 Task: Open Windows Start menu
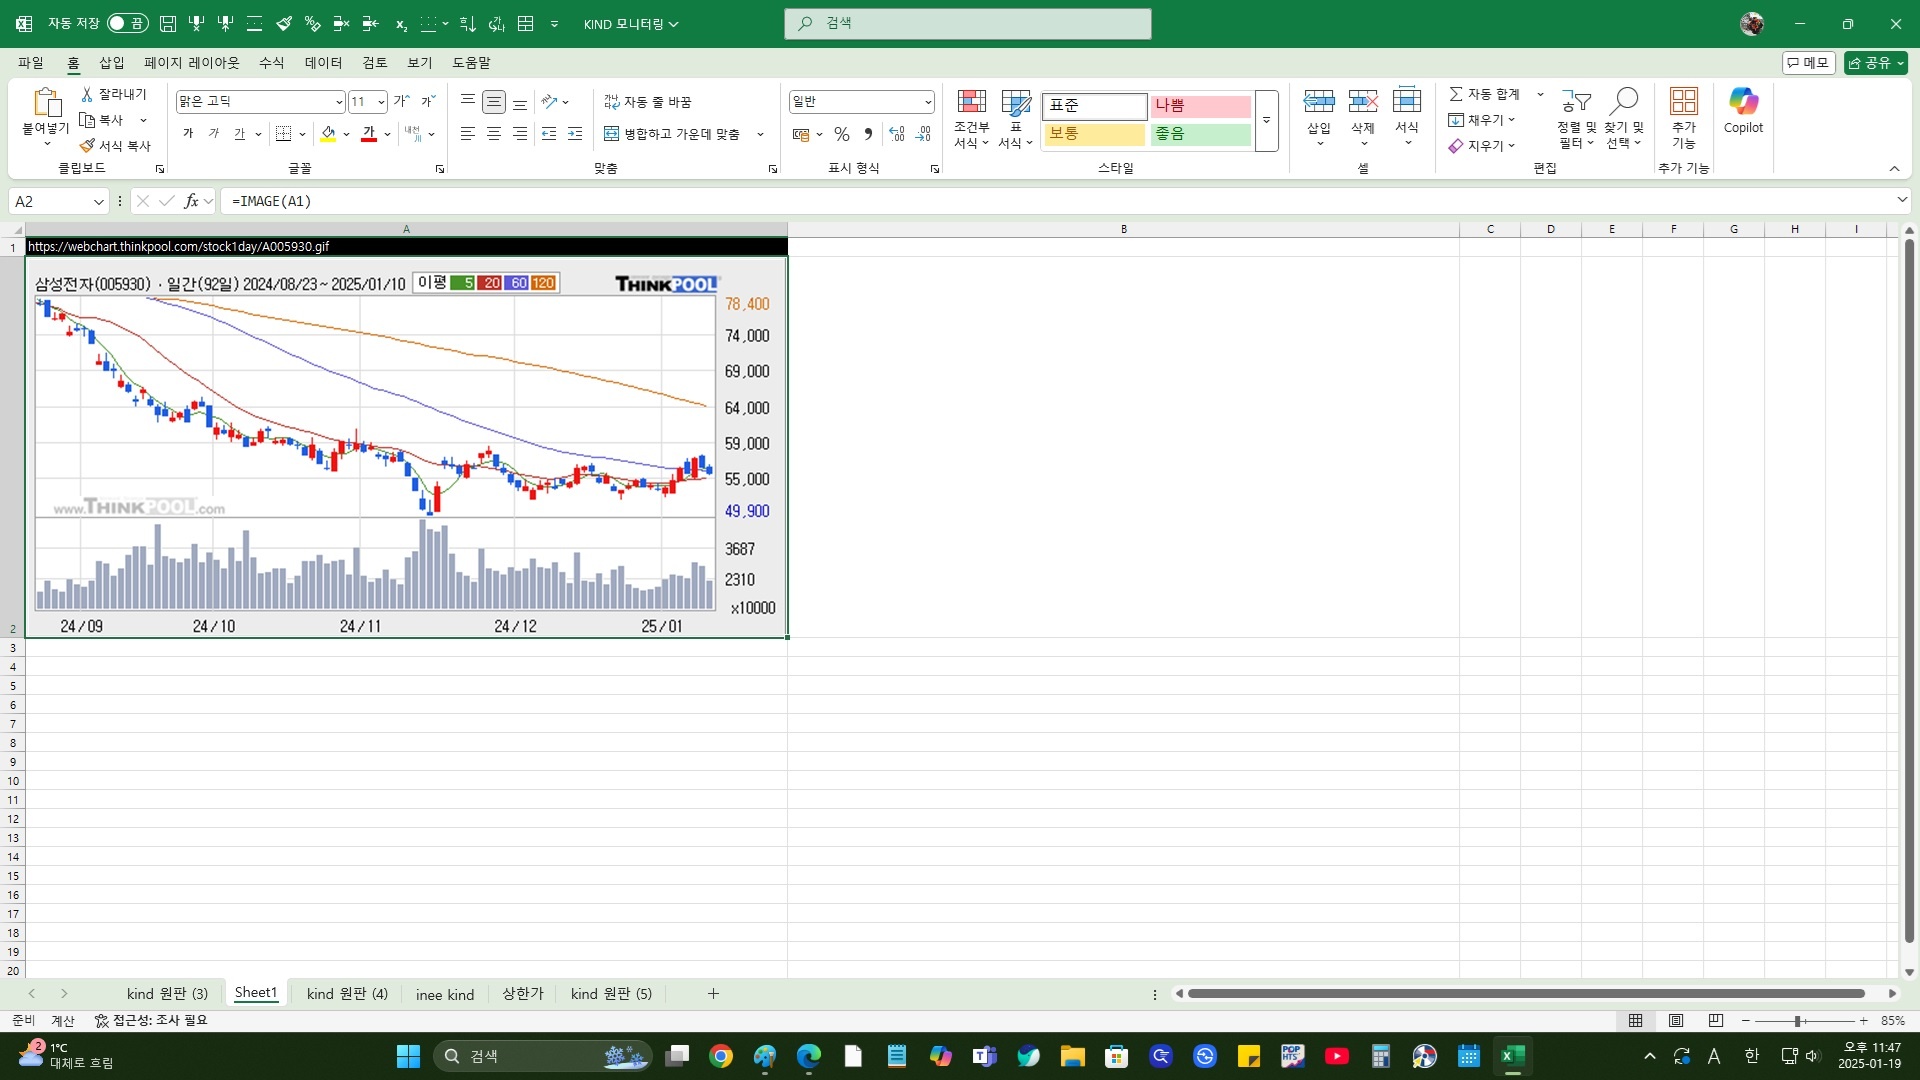408,1056
